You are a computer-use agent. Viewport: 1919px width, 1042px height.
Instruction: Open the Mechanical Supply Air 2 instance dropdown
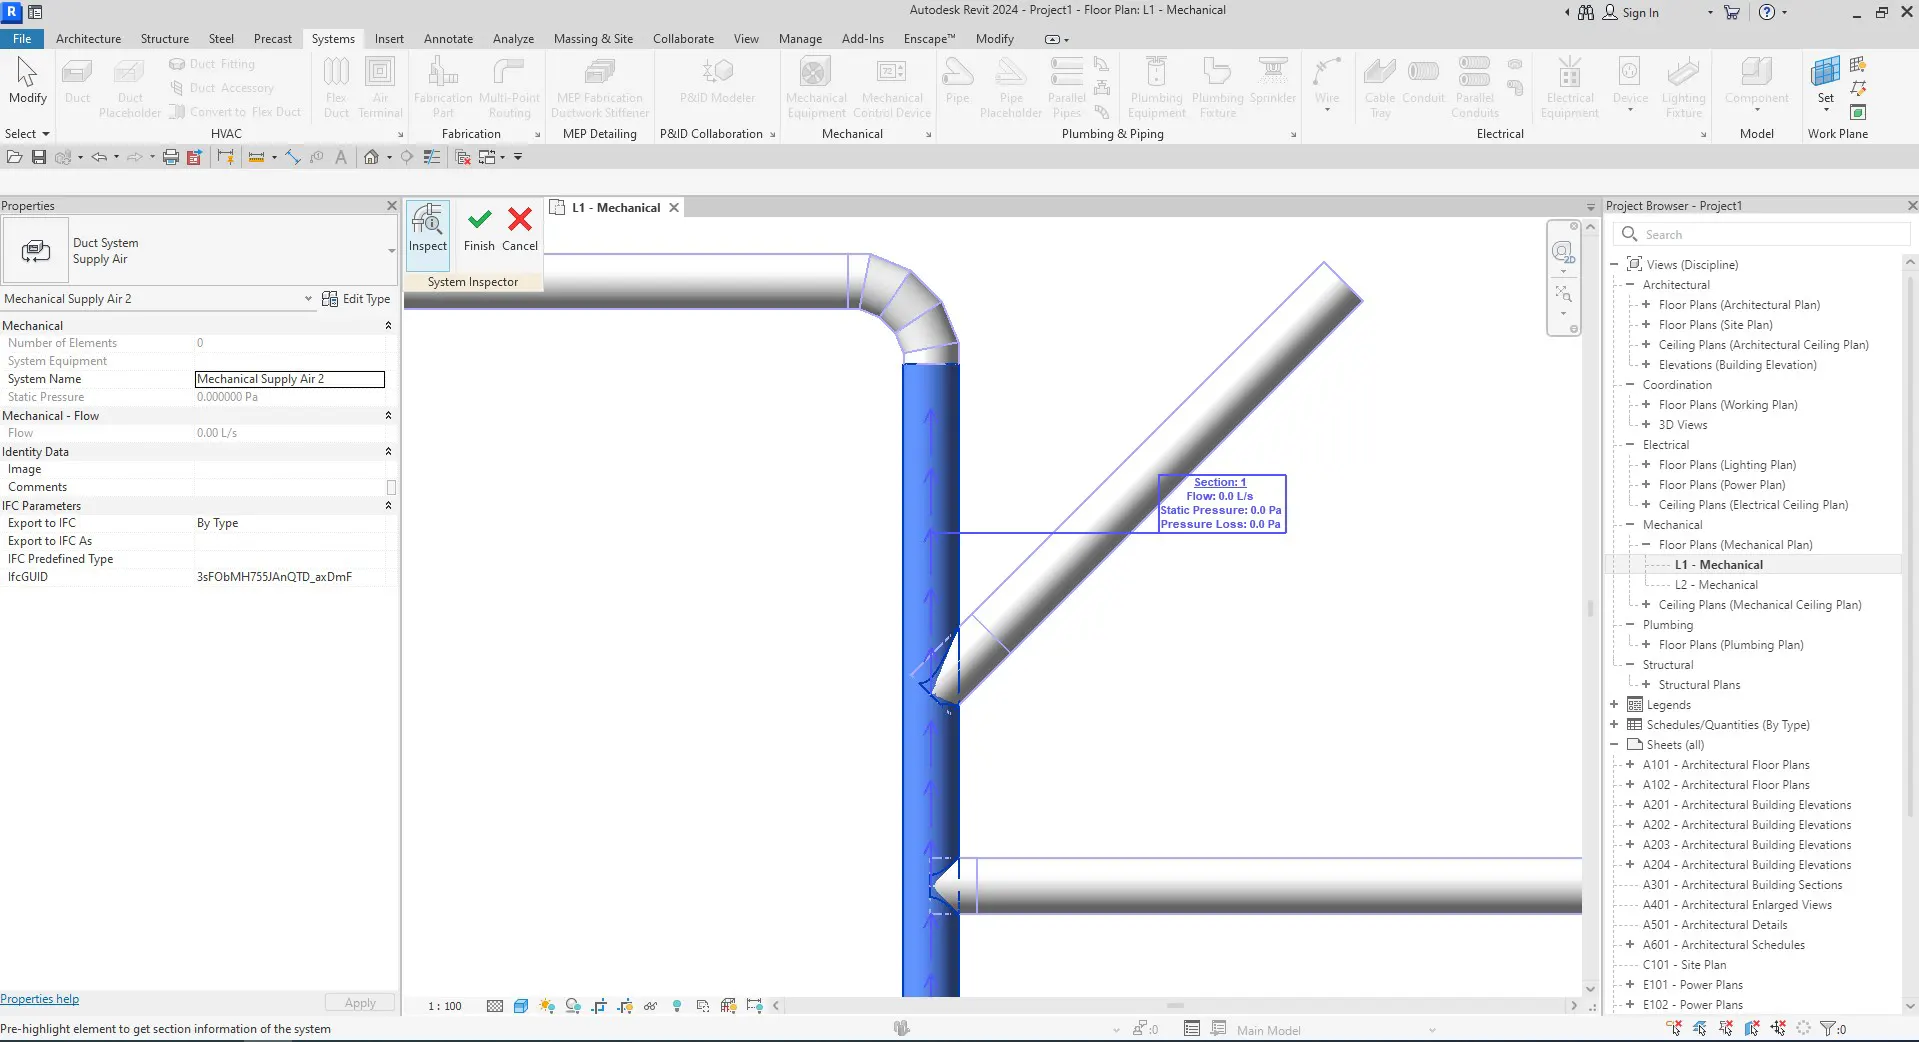pyautogui.click(x=308, y=299)
